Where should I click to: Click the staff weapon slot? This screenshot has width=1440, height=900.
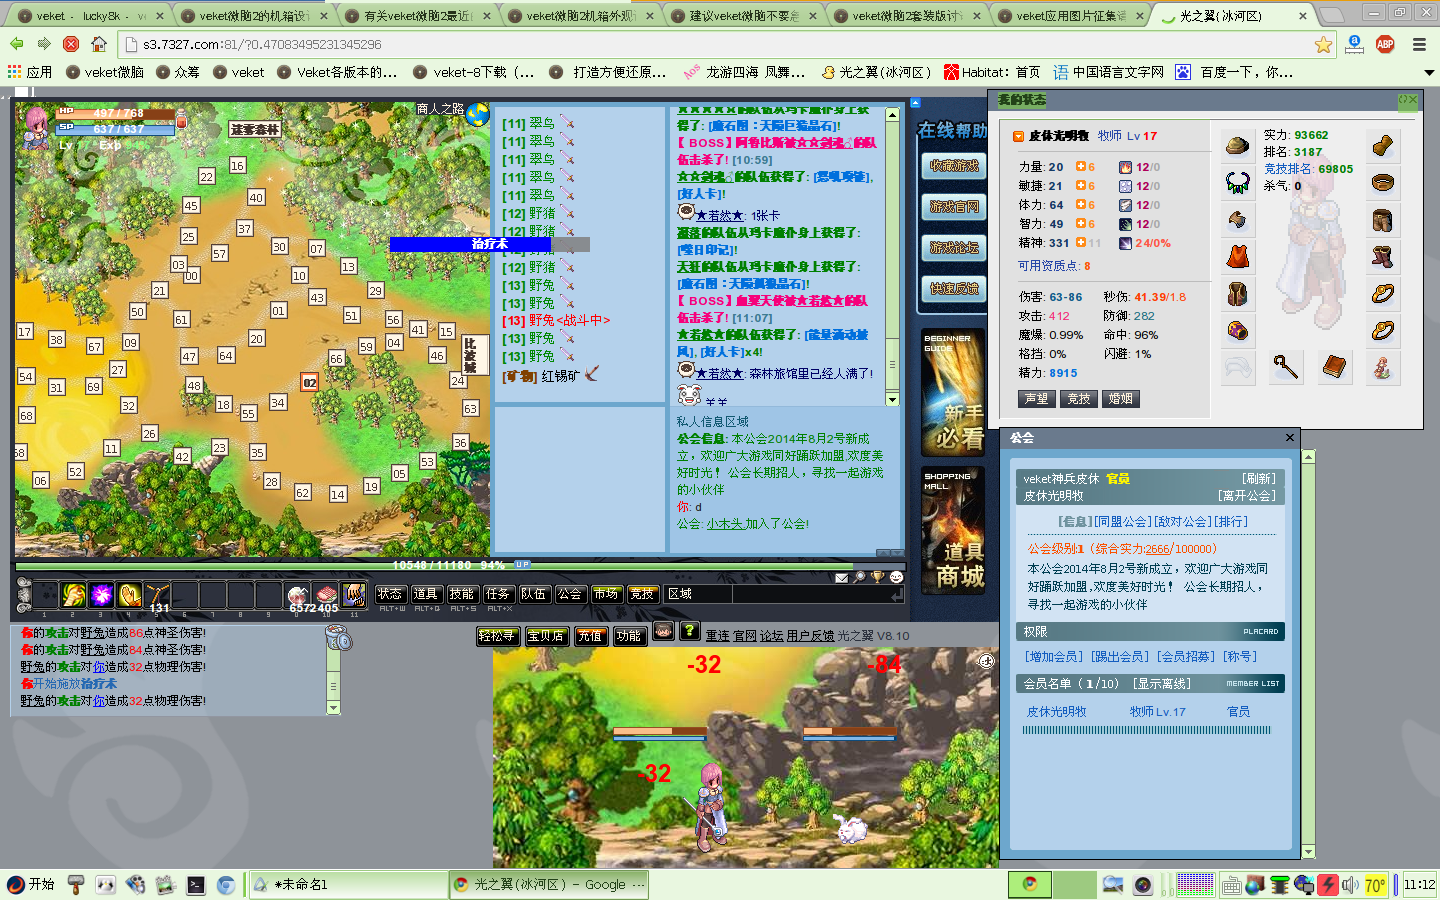(1286, 368)
